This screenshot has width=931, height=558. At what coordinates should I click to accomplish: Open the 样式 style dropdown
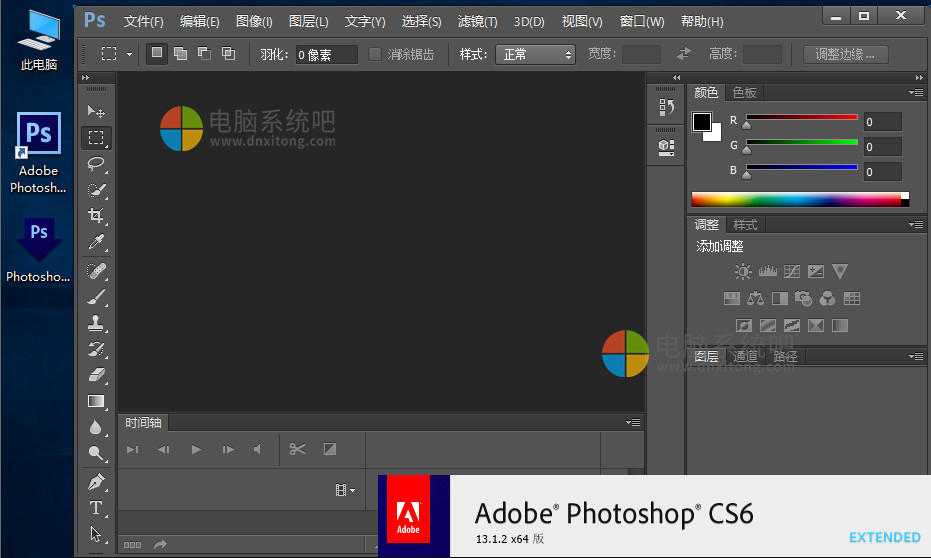536,54
